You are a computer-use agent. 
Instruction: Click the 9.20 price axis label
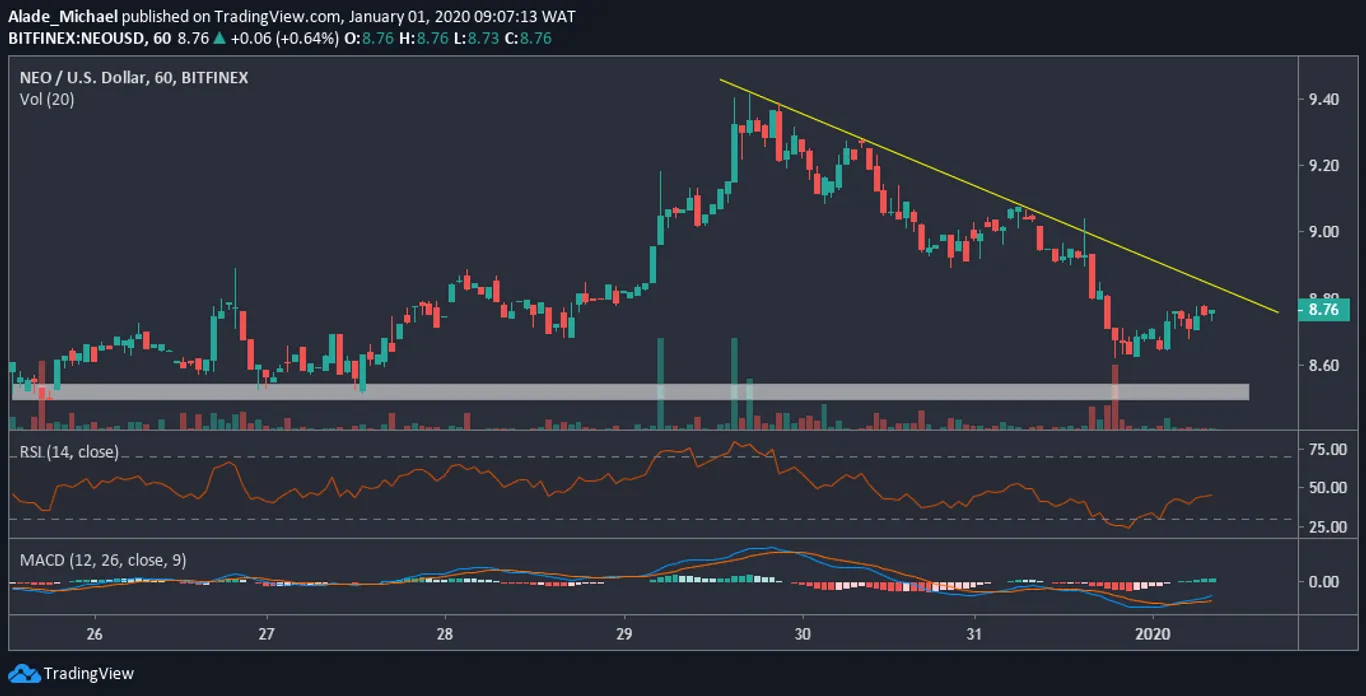pos(1324,165)
